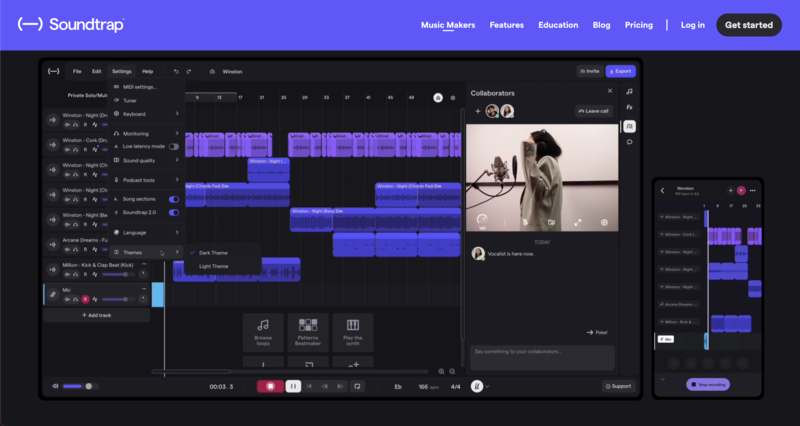
Task: Open Browse loops tile
Action: point(263,333)
